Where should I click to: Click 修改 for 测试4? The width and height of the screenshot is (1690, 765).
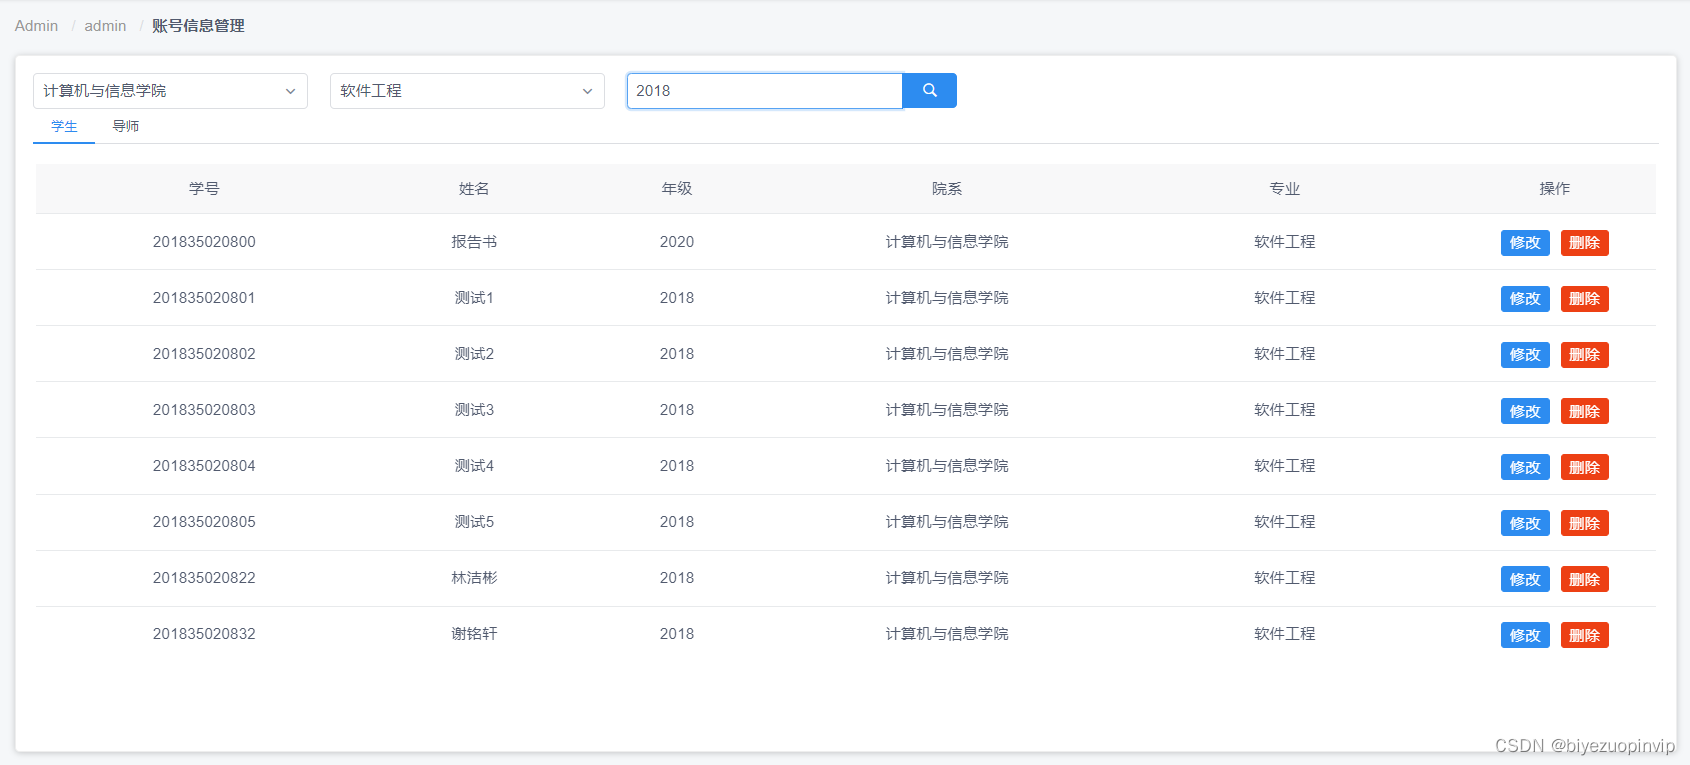1525,467
